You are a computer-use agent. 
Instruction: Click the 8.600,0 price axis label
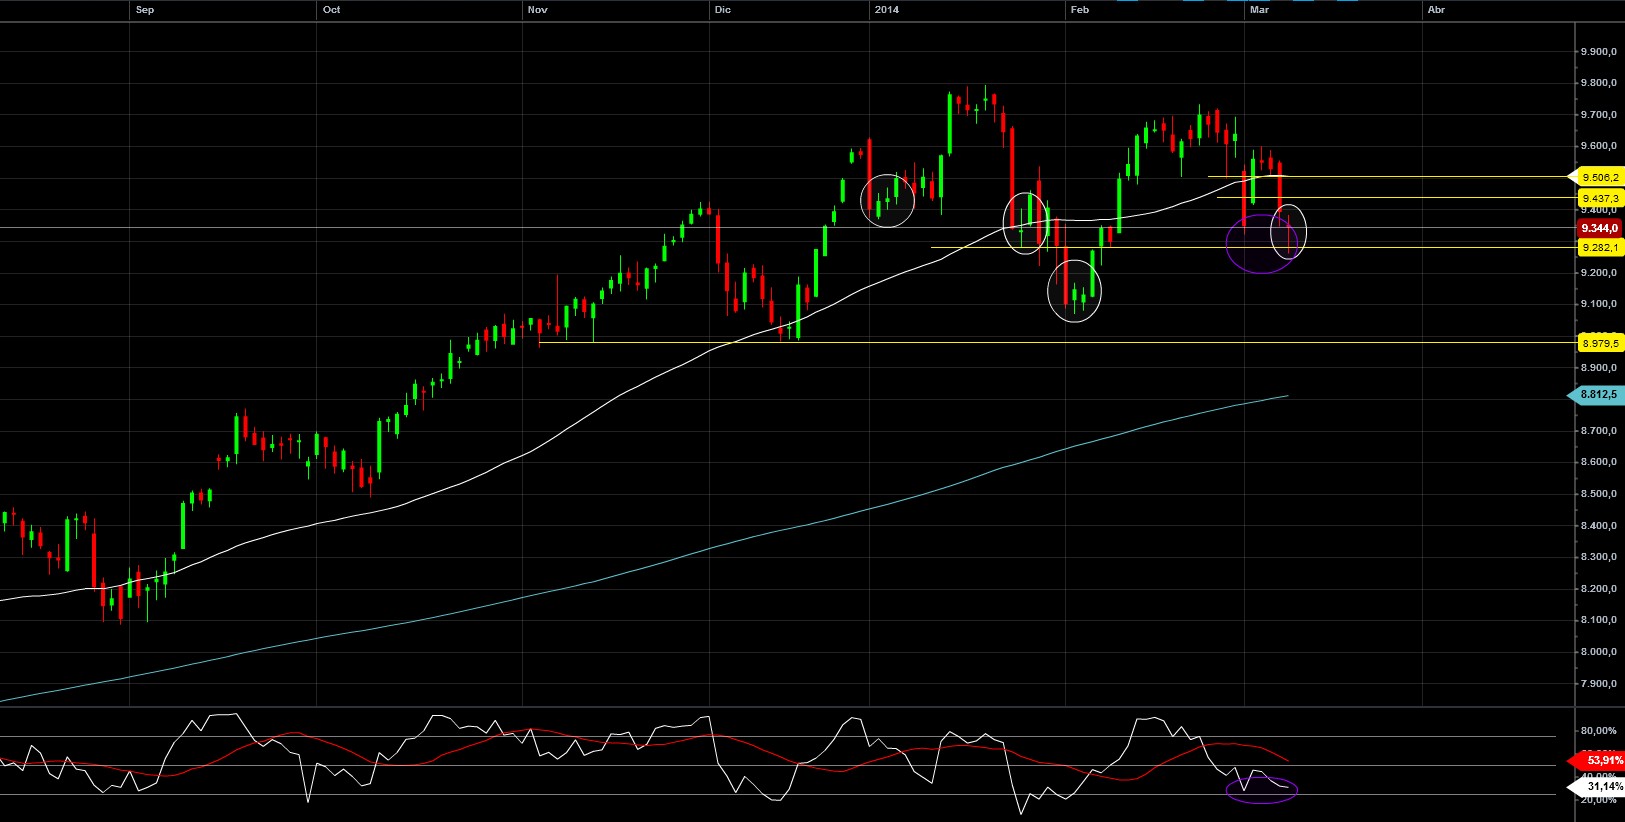click(x=1599, y=462)
